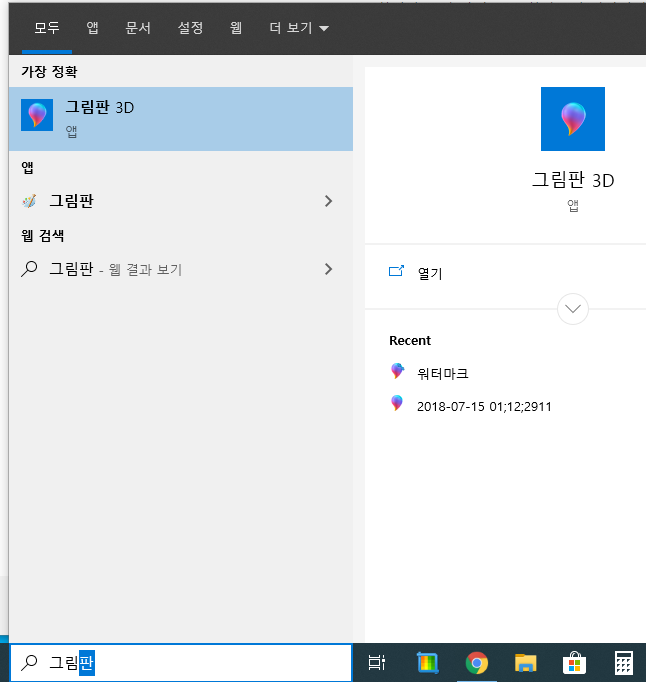
Task: Open recent file 2018-07-15 01;12;2911
Action: click(484, 407)
